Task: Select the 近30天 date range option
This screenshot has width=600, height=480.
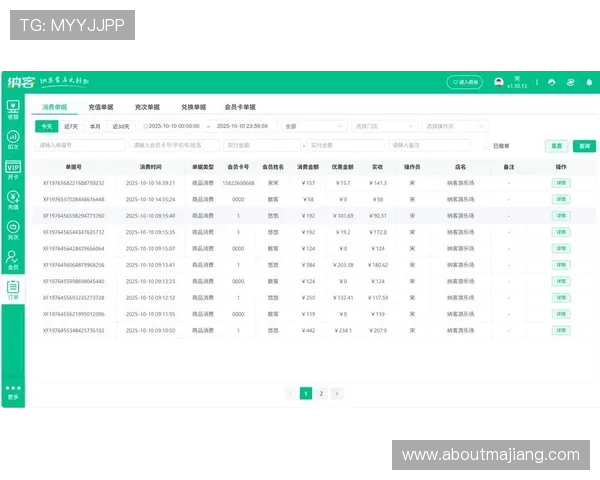Action: coord(121,127)
